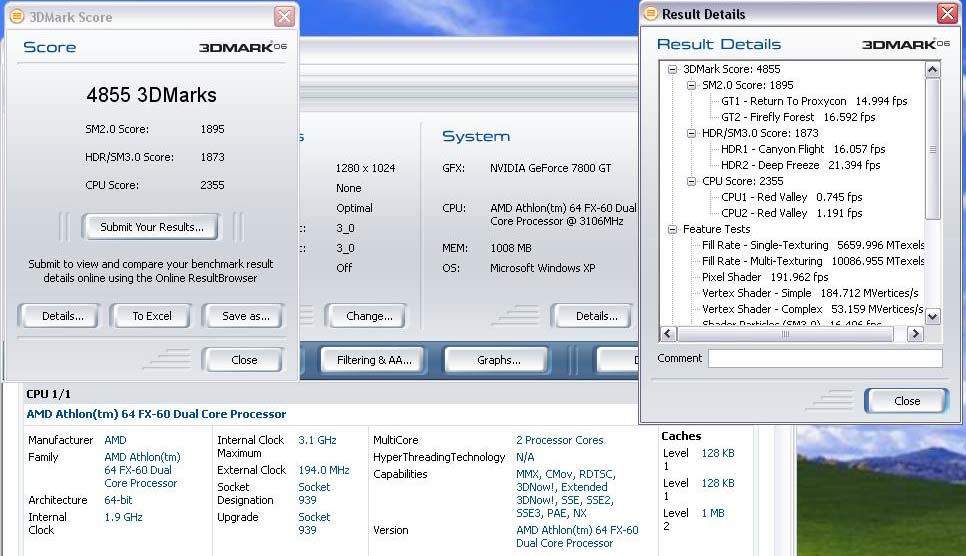966x556 pixels.
Task: Click Close button in 3DMark Score window
Action: [x=244, y=360]
